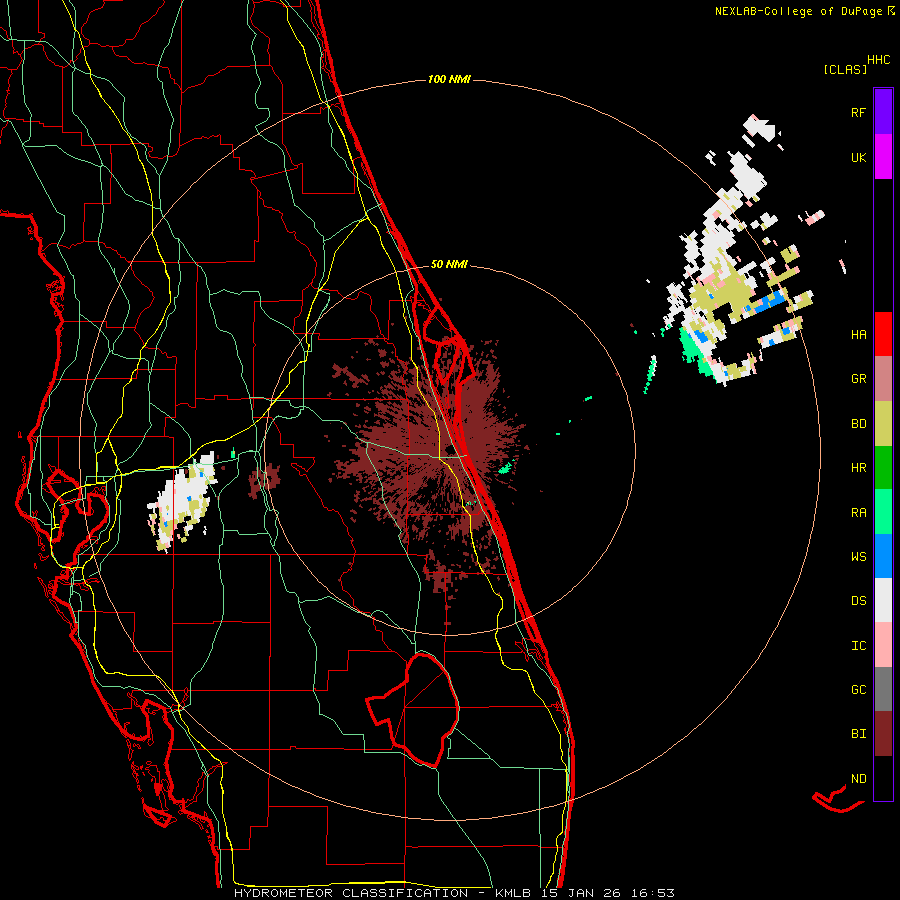Click the [CLAS] units label
This screenshot has width=900, height=900.
[845, 69]
